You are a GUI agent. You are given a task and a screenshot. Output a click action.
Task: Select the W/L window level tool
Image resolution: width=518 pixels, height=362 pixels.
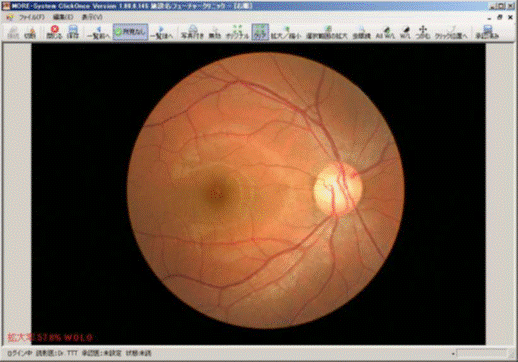point(405,32)
